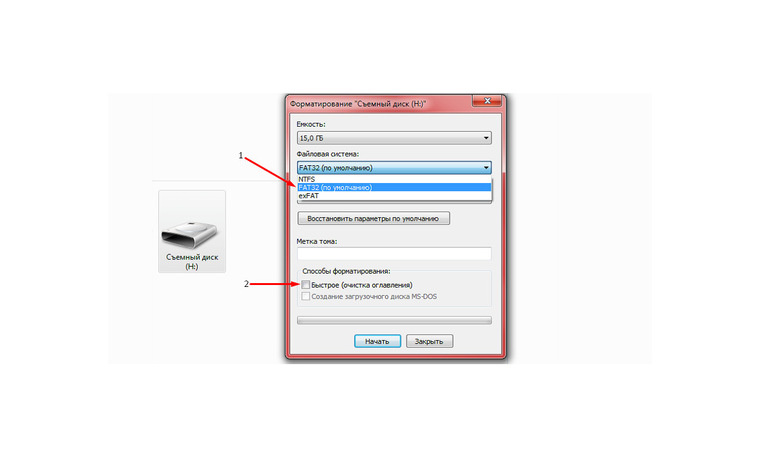Dismiss the dialog with the Закрыть button
Screen dimensions: 760x456
click(x=429, y=341)
